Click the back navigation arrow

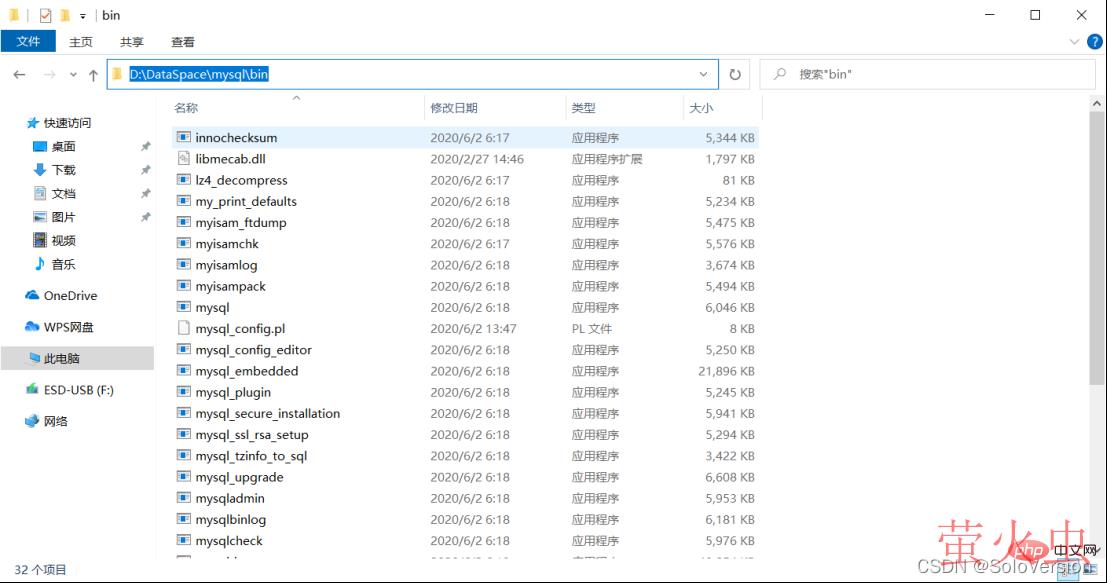[x=19, y=75]
